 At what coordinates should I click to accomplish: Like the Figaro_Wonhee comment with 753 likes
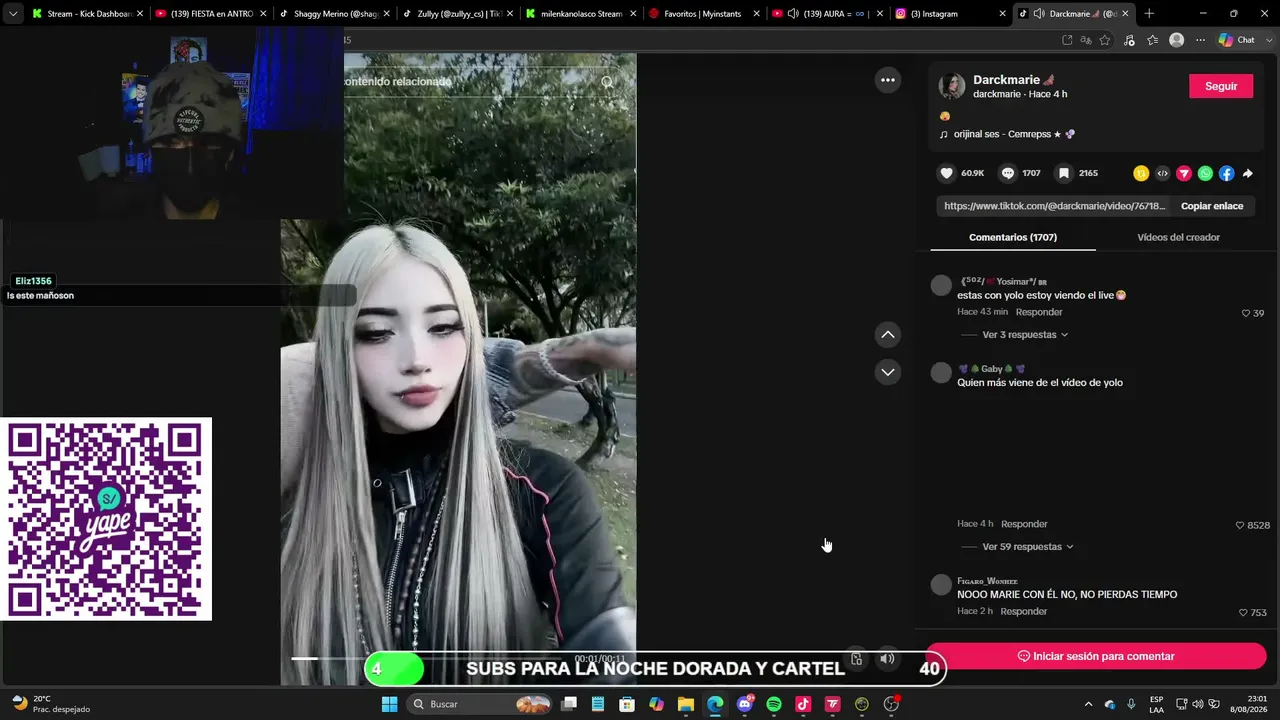point(1243,613)
